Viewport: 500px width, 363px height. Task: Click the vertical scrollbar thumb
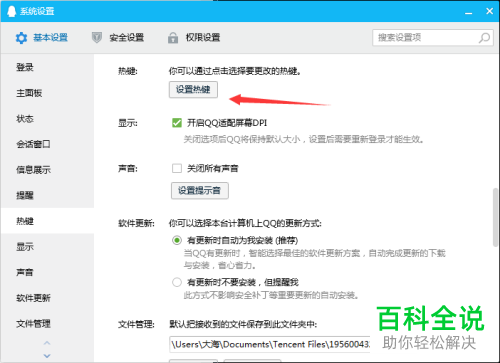(495, 218)
